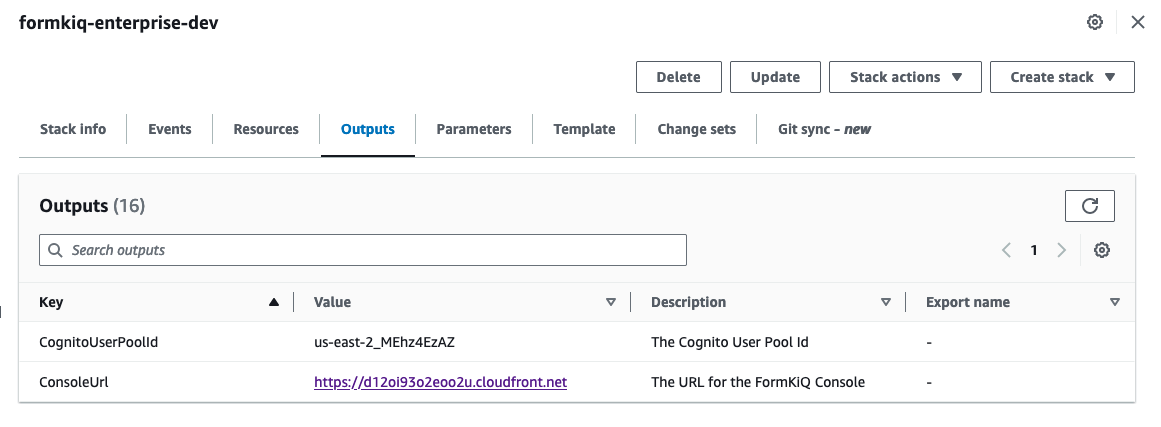Switch to the Parameters tab
Viewport: 1161px width, 427px height.
474,129
